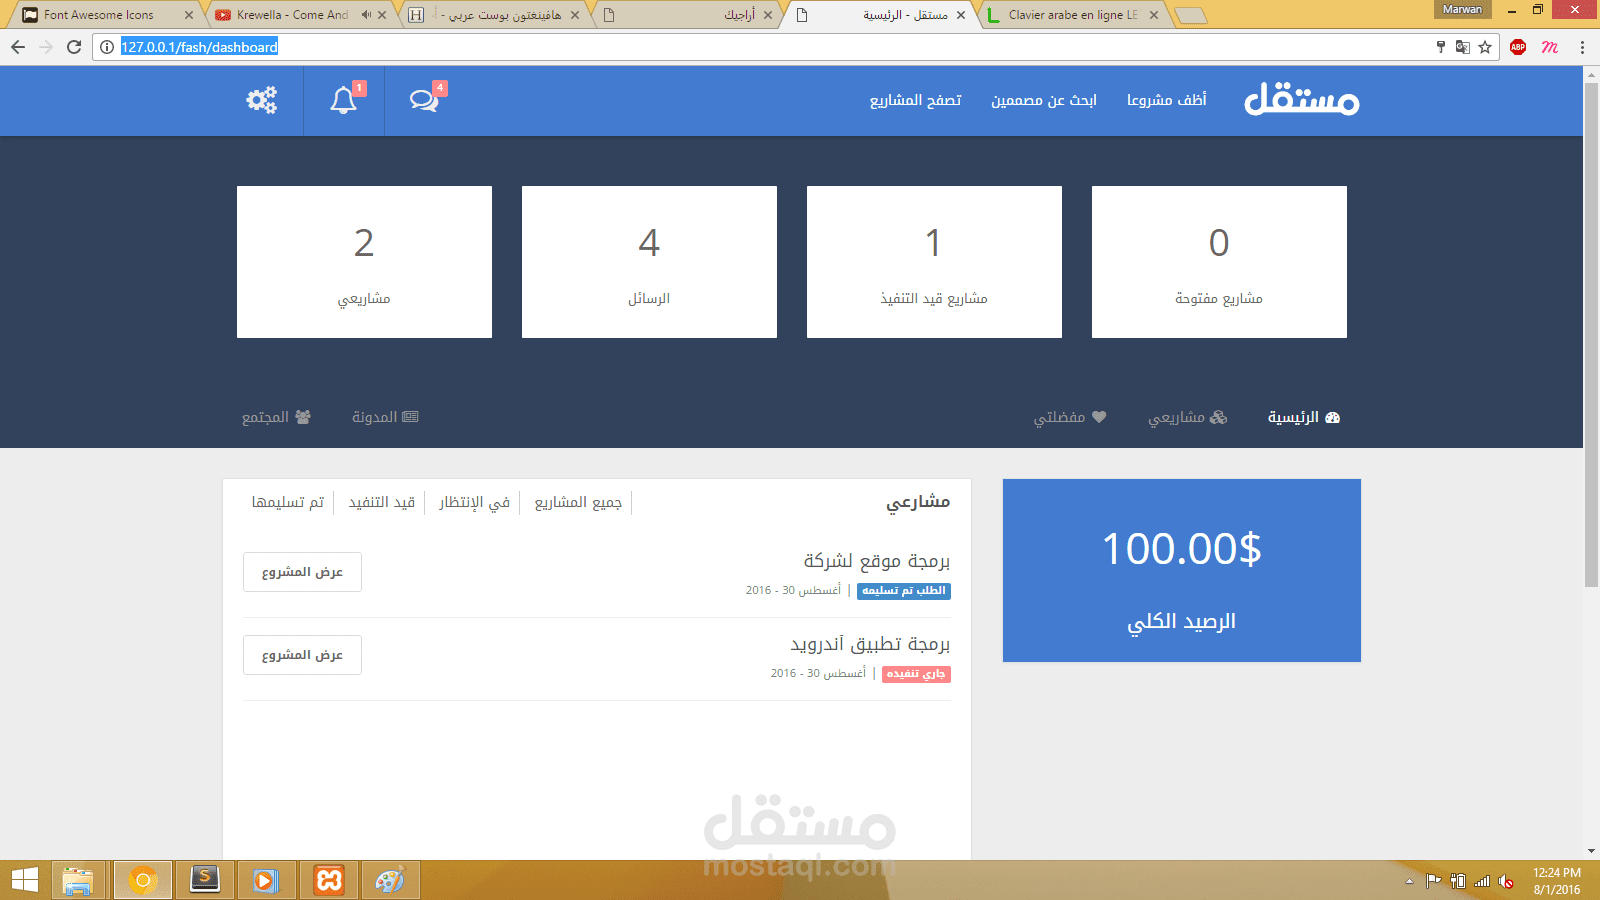
Task: Click the مشاريعي stat card showing 2
Action: coord(364,262)
